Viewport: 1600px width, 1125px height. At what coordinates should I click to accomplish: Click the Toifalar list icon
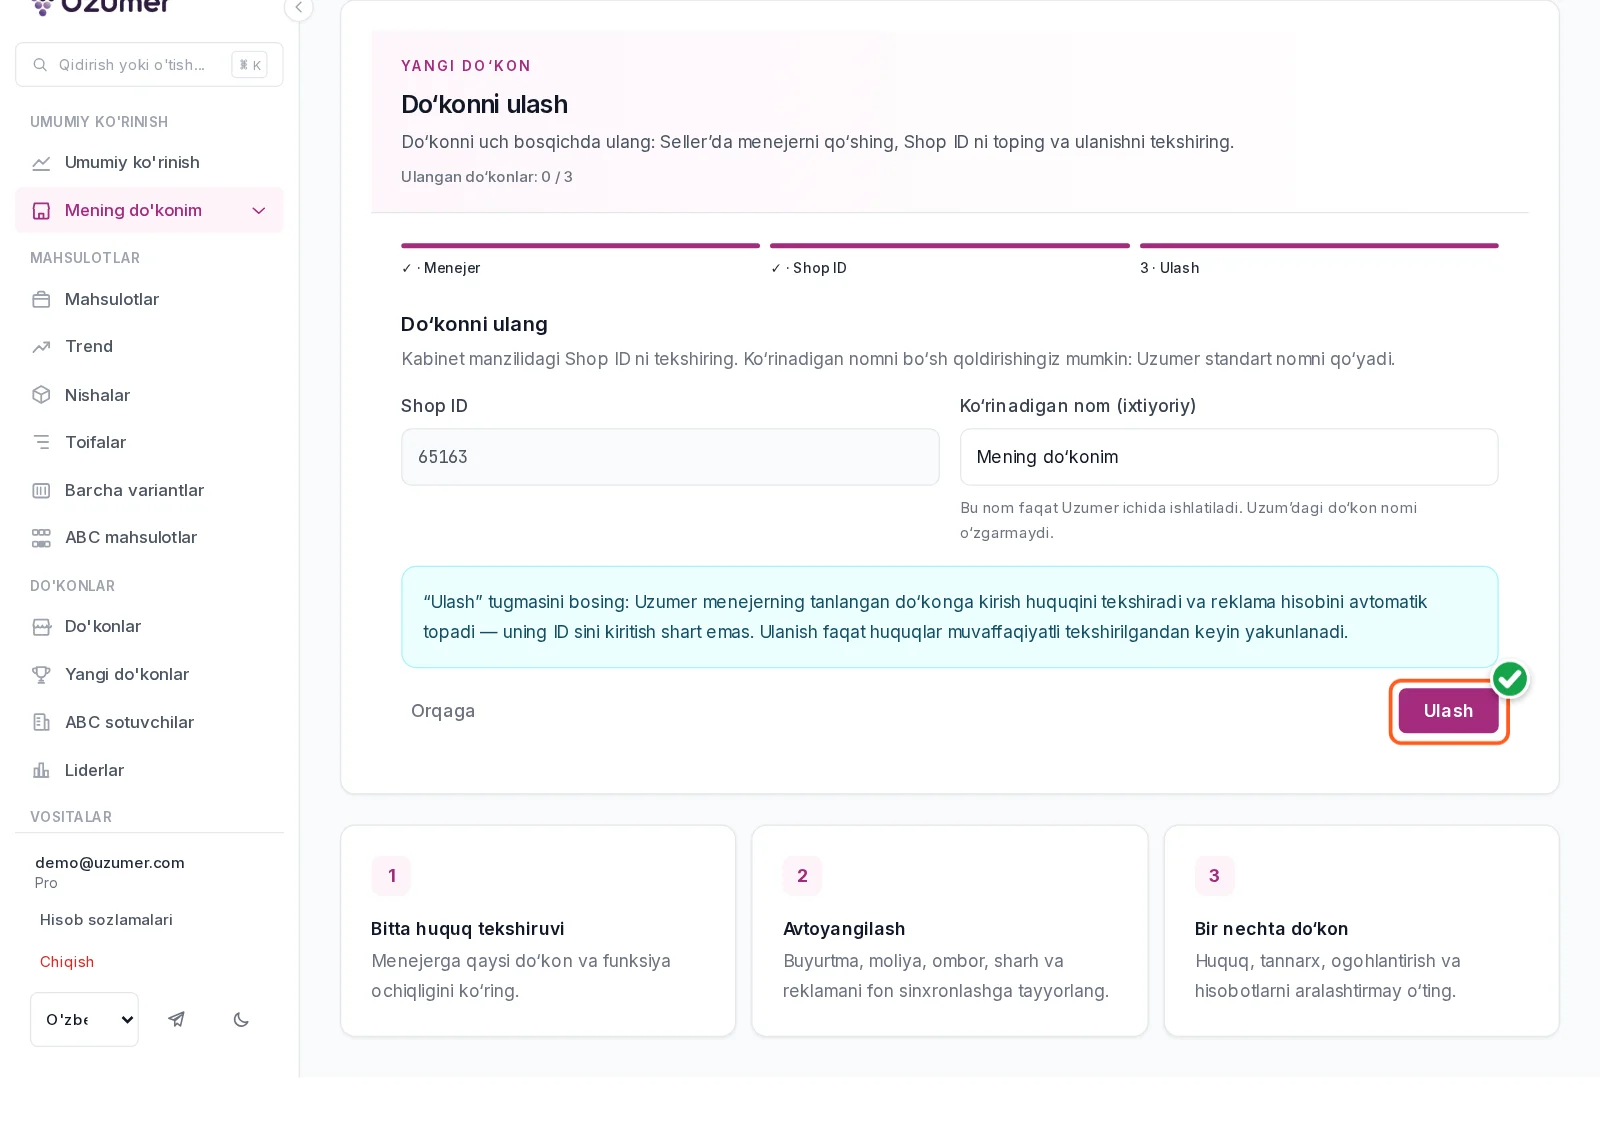(x=41, y=442)
